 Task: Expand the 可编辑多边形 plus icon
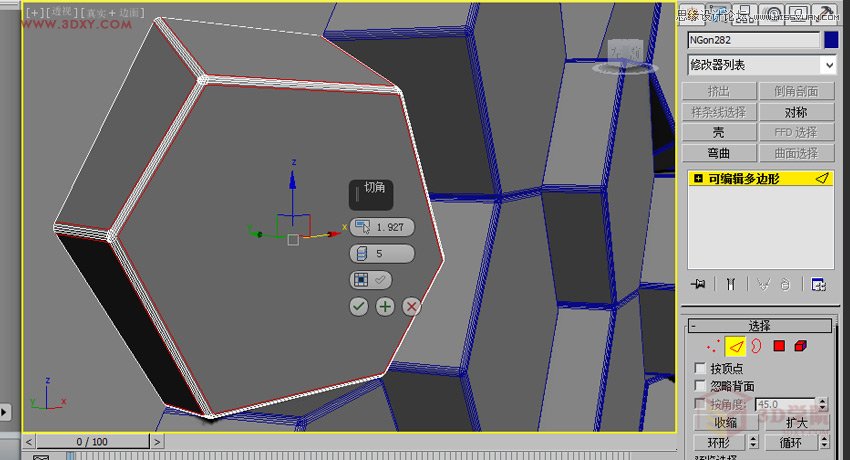coord(698,178)
